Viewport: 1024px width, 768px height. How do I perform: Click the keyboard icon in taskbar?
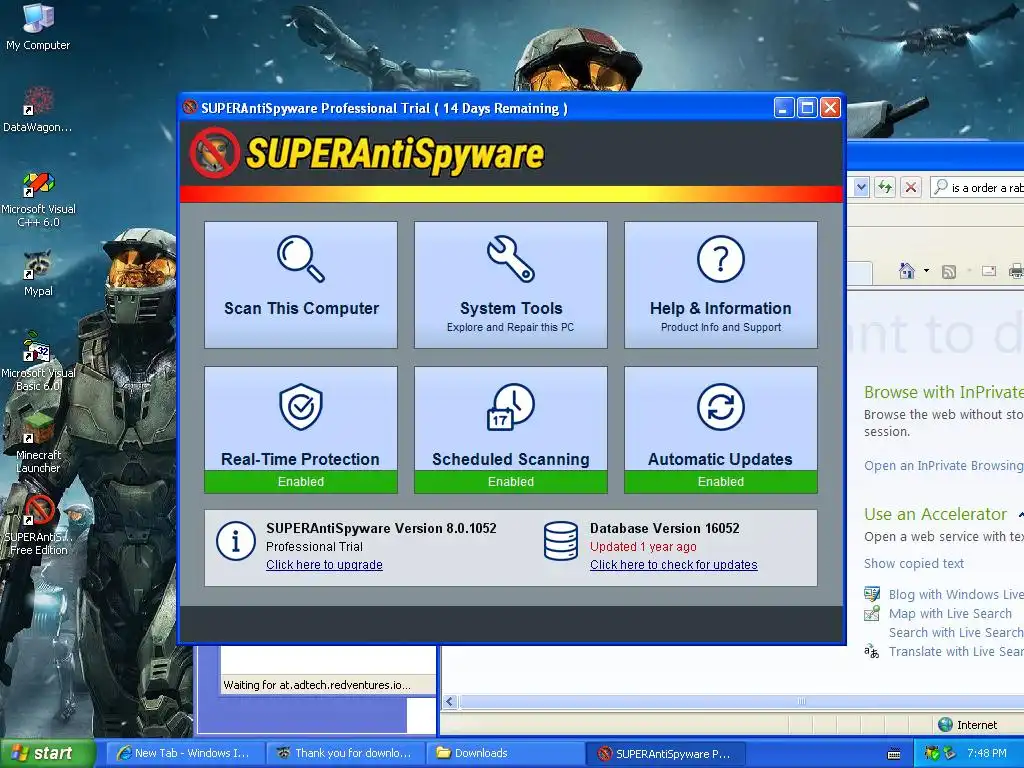pos(894,754)
